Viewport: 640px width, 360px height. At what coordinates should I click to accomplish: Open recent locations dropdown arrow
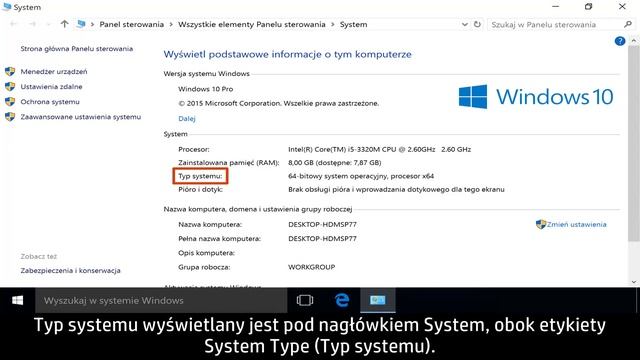point(48,24)
